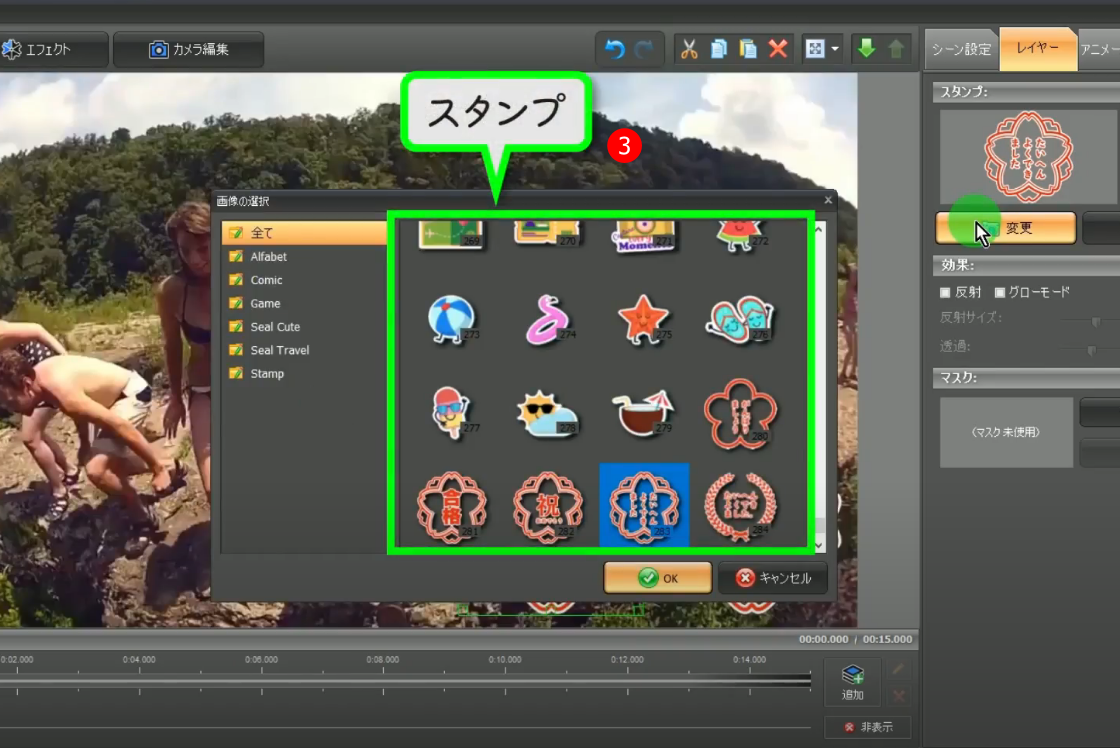Click the undo arrow icon
Viewport: 1120px width, 748px height.
pyautogui.click(x=615, y=49)
